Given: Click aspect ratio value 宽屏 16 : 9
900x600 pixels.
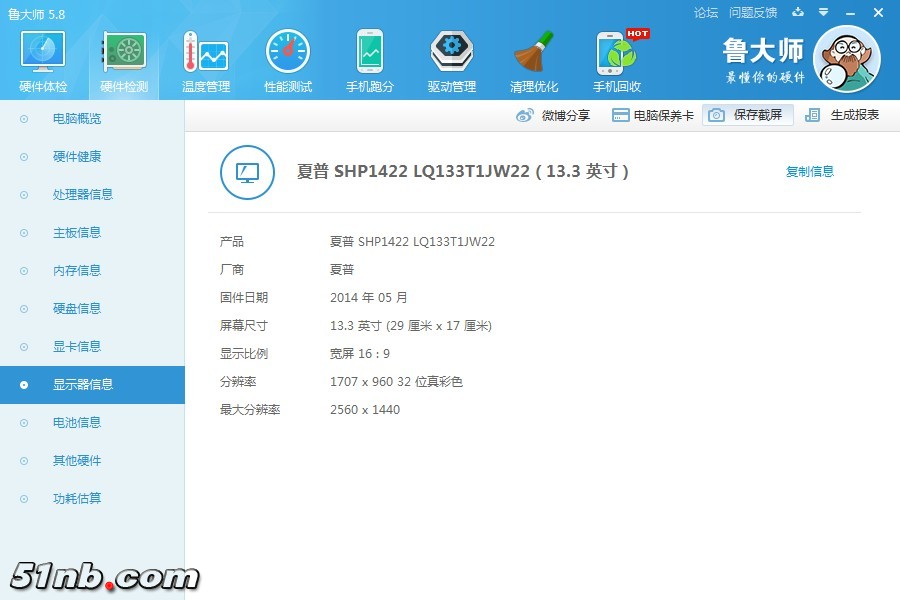Looking at the screenshot, I should (x=360, y=354).
